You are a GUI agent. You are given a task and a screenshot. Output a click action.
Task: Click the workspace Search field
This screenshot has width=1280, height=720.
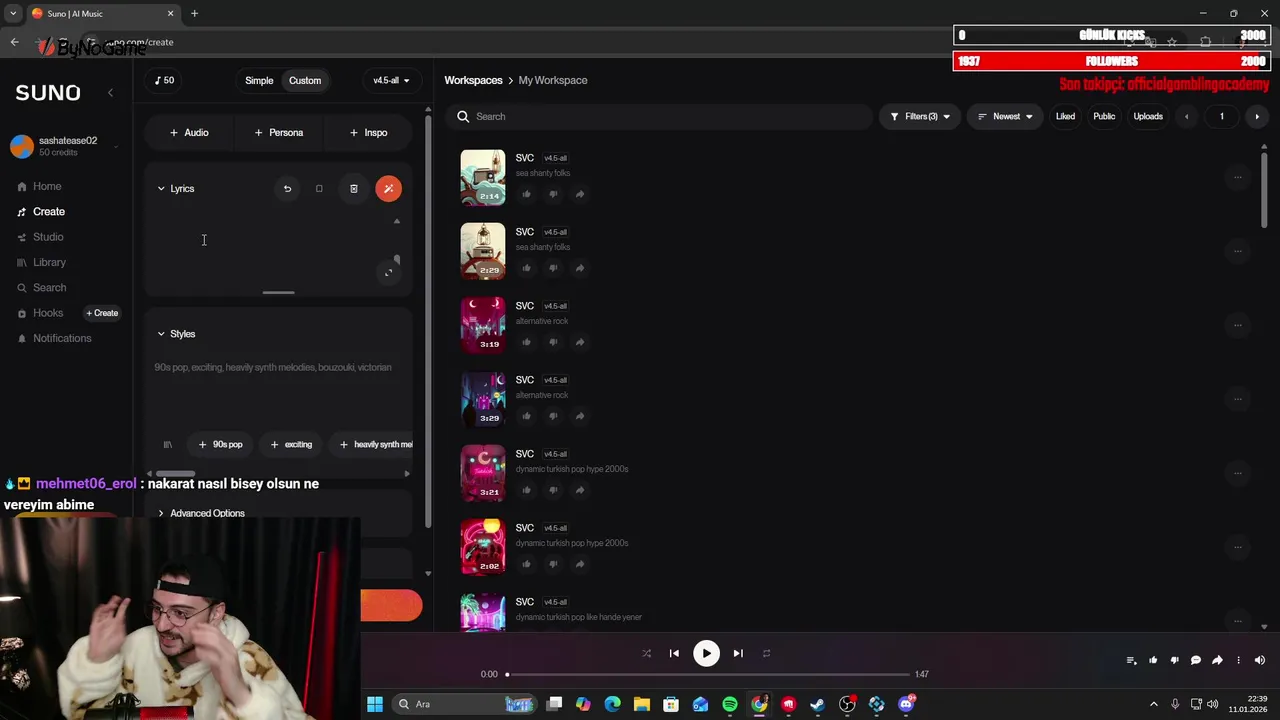coord(659,116)
